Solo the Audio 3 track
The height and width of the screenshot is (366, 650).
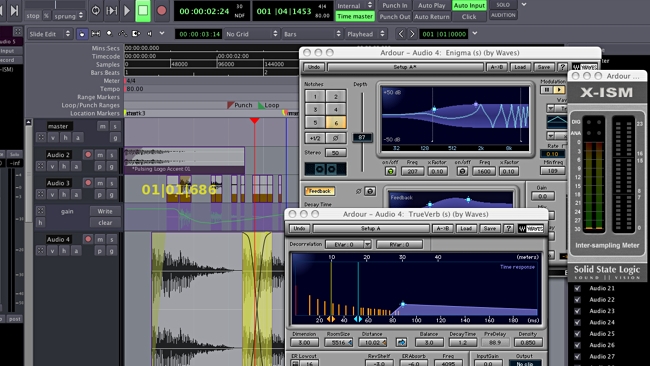click(x=112, y=183)
